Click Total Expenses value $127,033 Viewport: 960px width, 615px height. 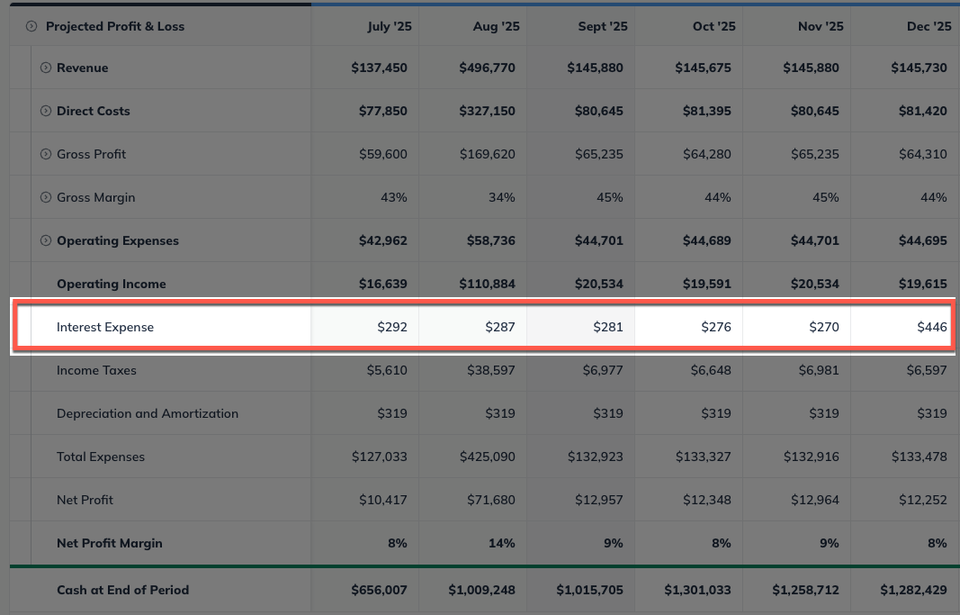(379, 457)
